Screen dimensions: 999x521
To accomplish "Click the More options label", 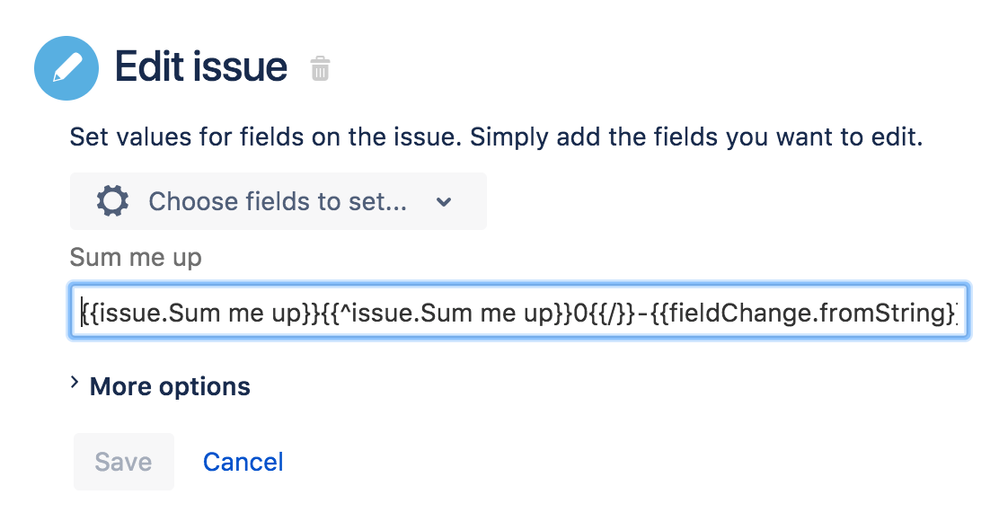I will [x=170, y=387].
